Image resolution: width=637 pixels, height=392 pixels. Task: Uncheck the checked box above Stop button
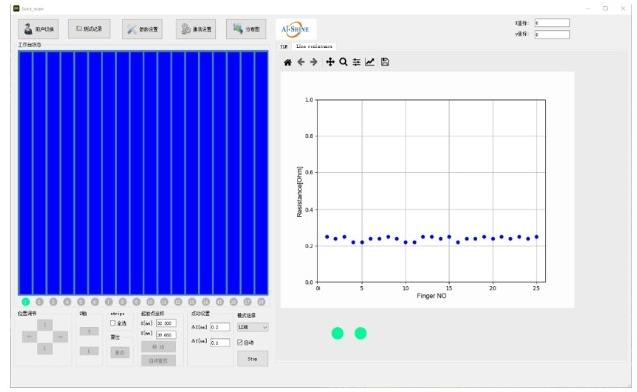[240, 342]
